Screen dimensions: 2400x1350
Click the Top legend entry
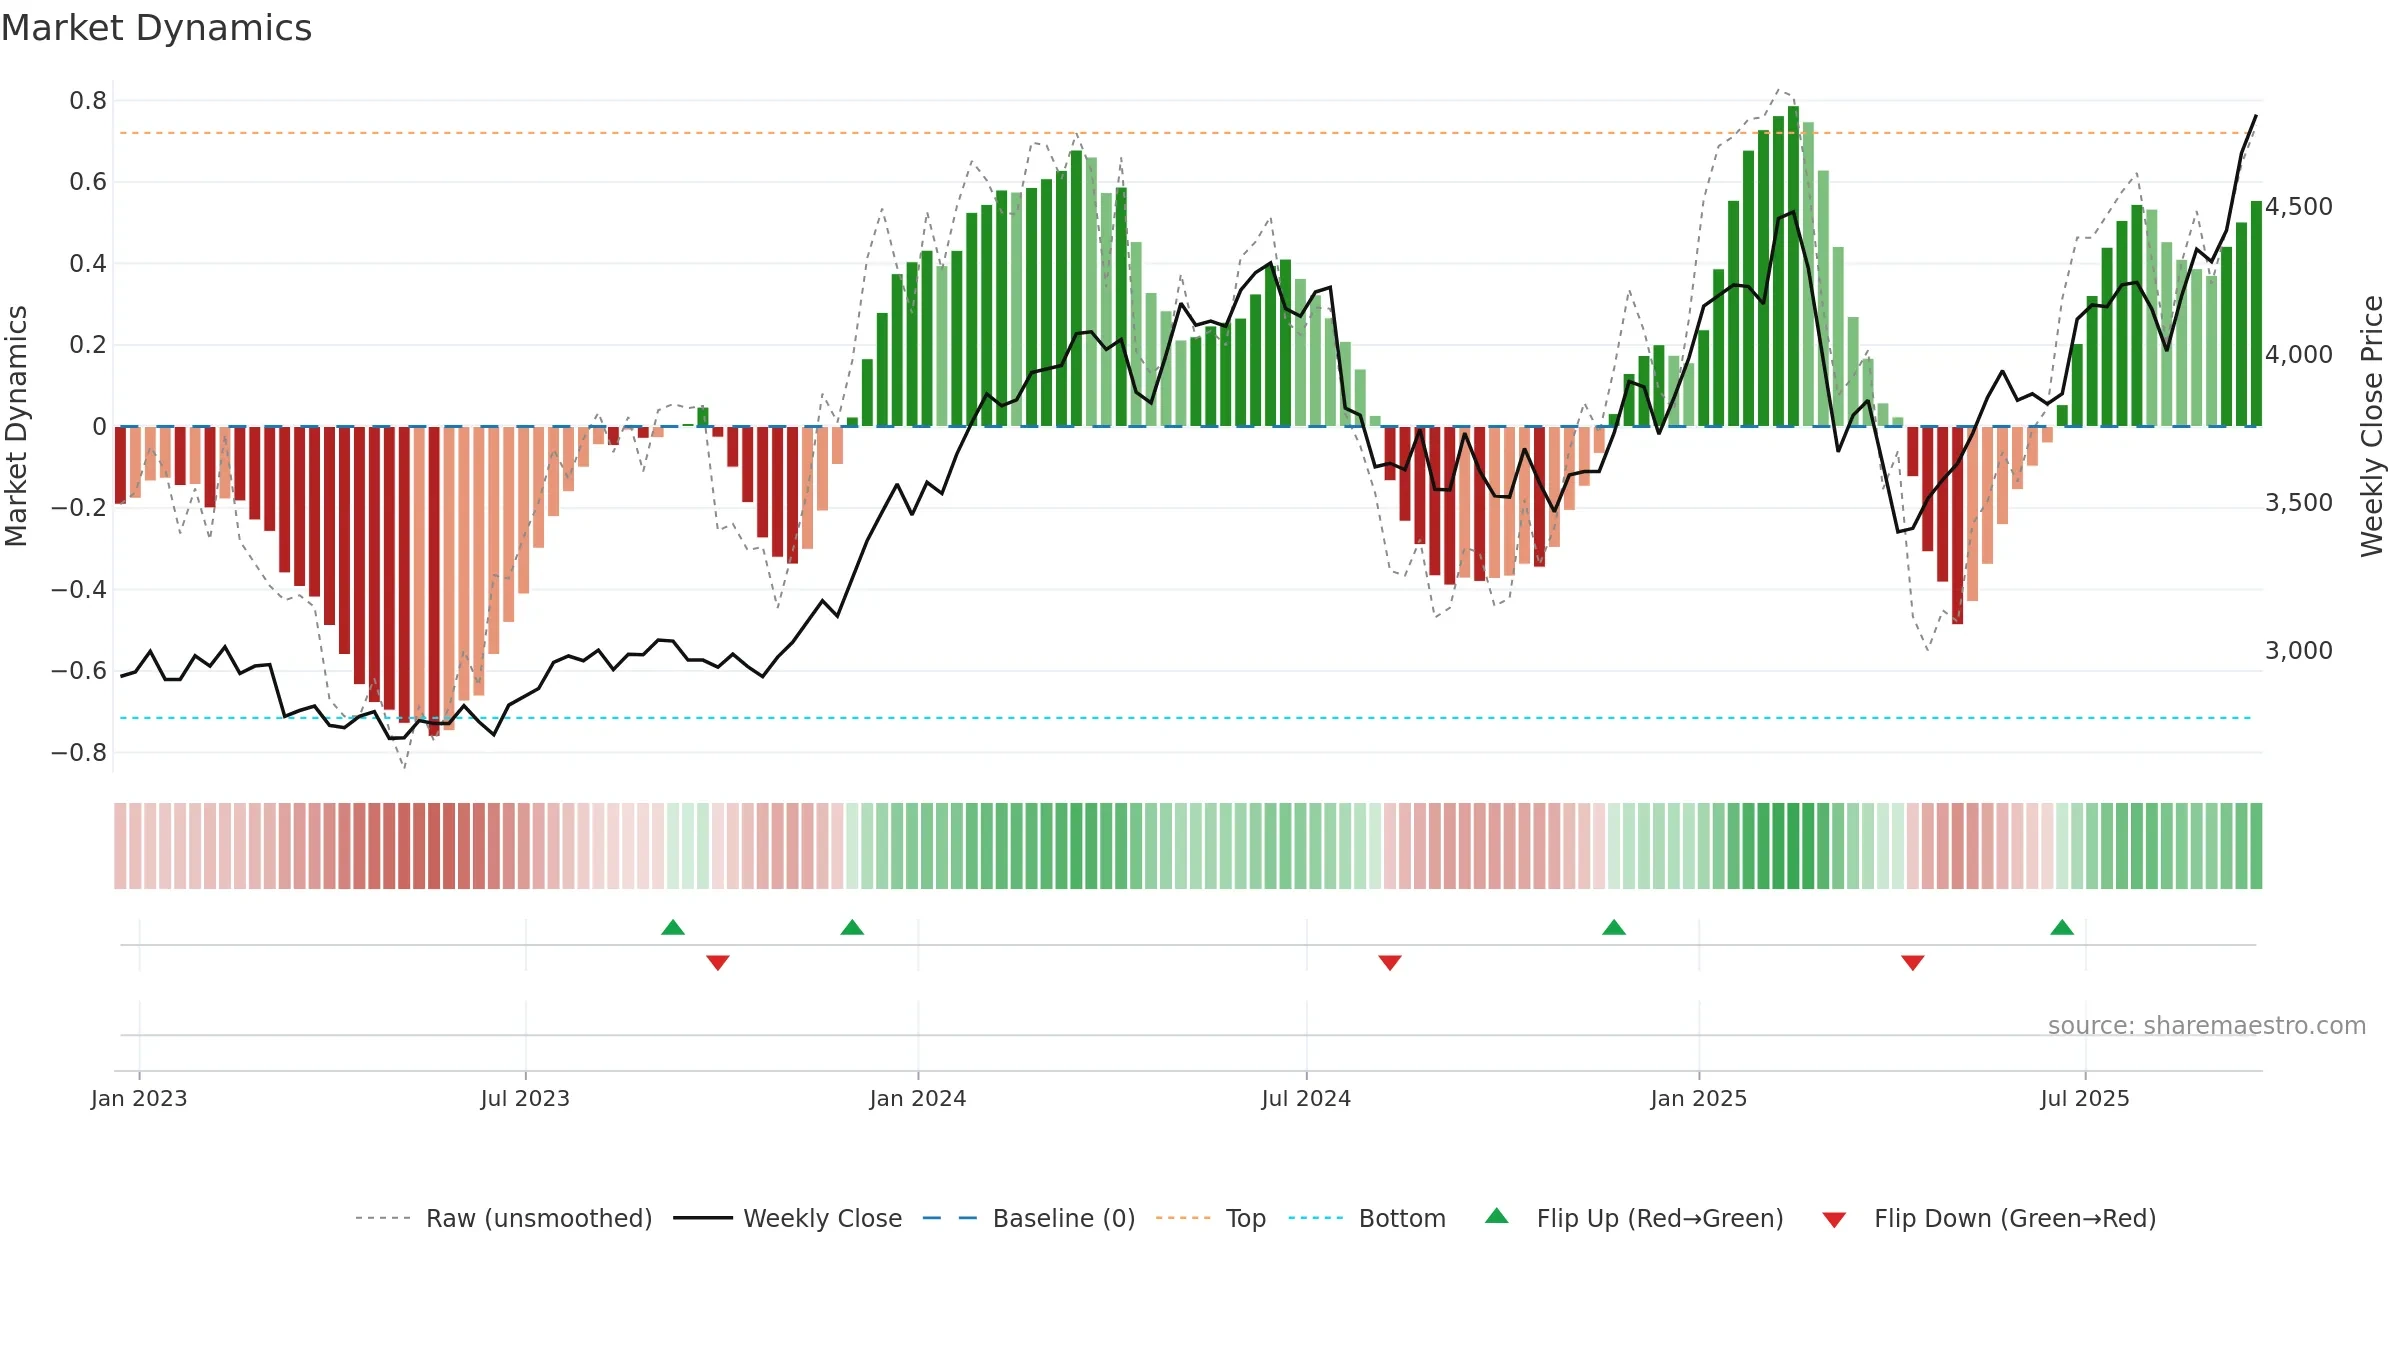[x=1211, y=1218]
